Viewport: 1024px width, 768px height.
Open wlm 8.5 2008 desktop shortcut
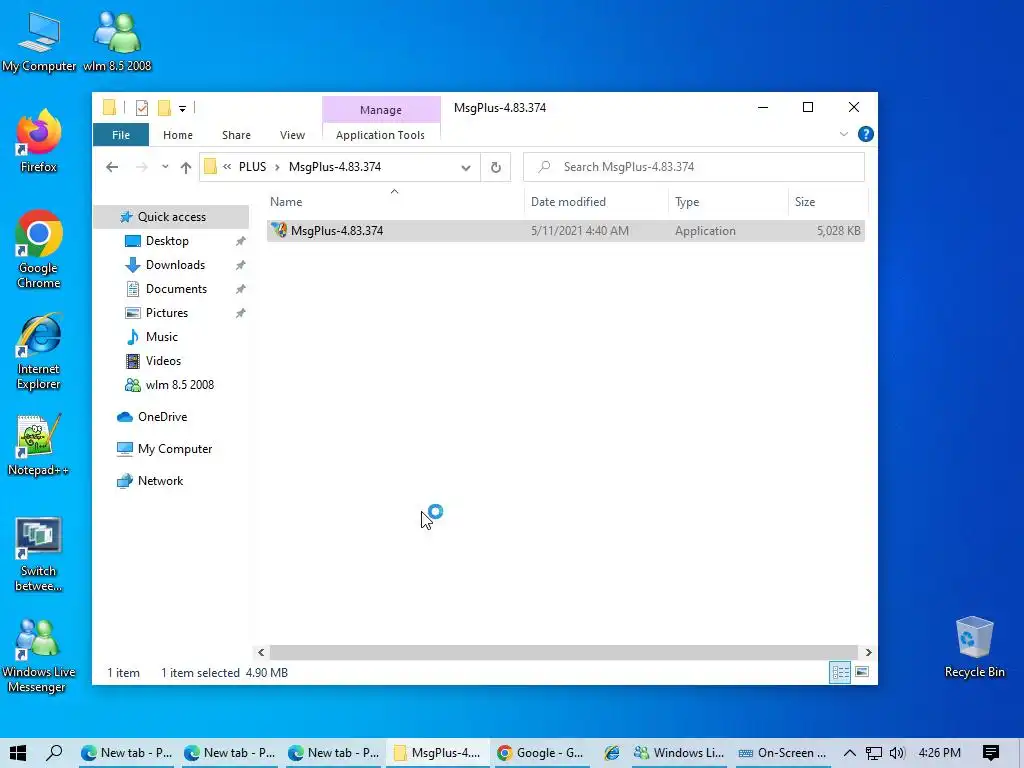point(117,42)
